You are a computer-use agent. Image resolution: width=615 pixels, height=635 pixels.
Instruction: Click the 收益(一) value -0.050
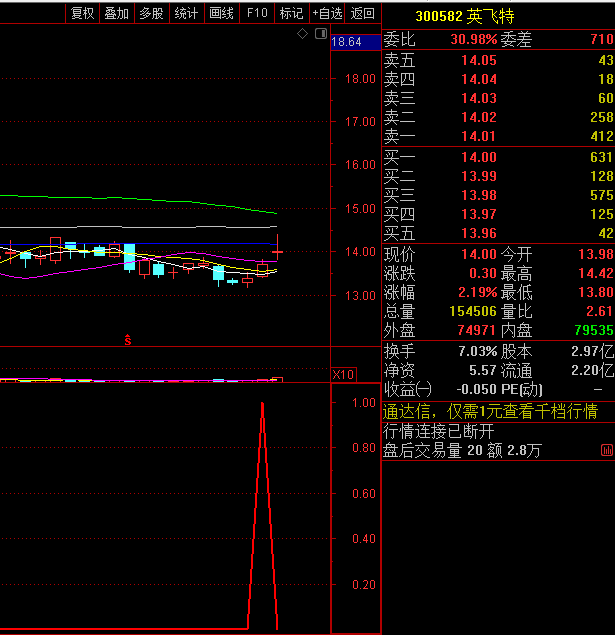pos(477,389)
